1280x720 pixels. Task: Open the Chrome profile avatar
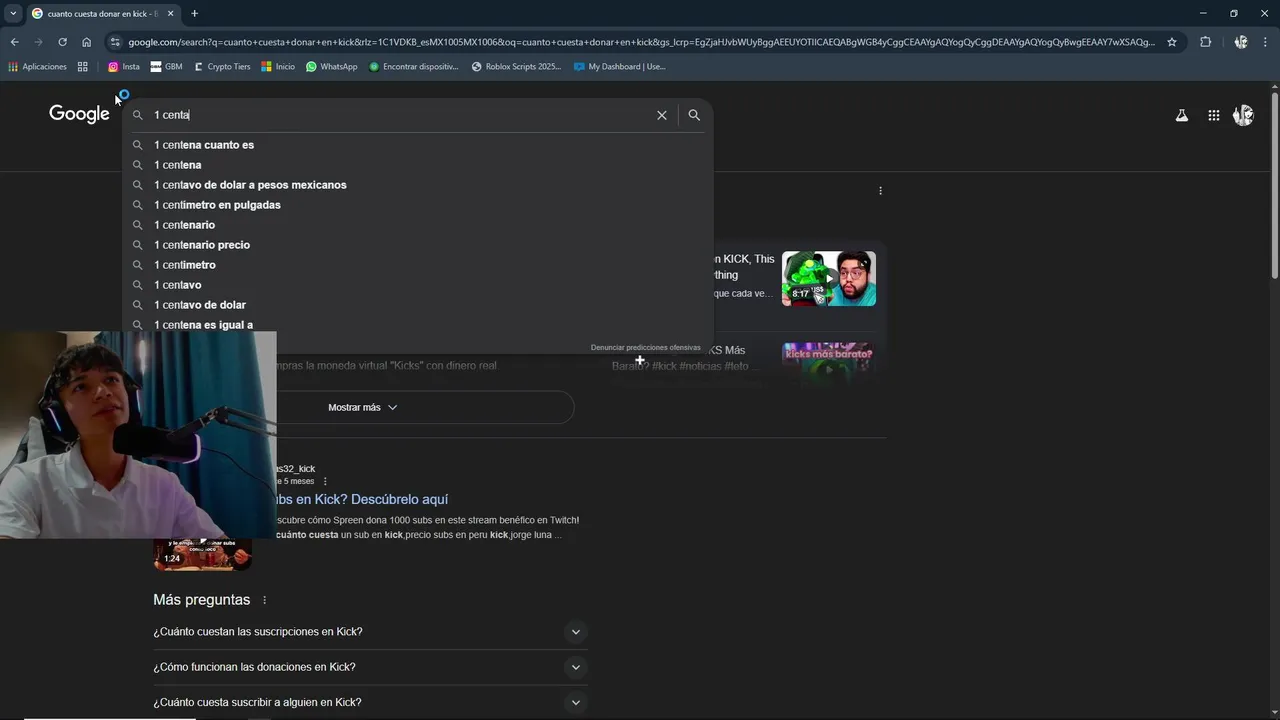pyautogui.click(x=1241, y=42)
